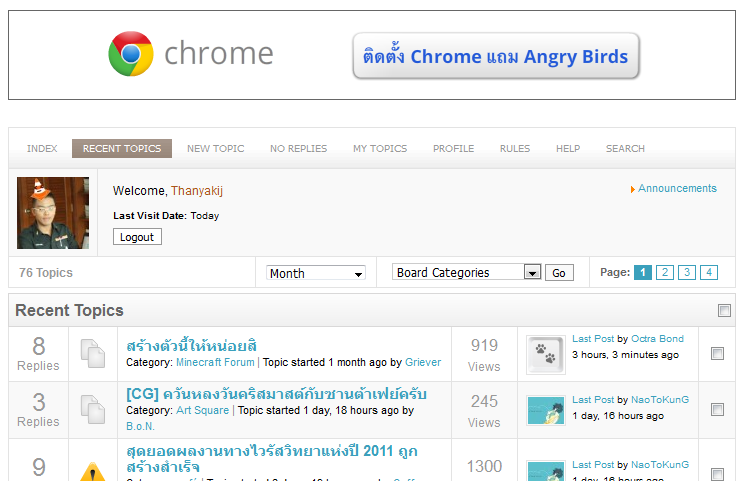This screenshot has width=751, height=481.
Task: Open the Octra Bond user link
Action: tap(657, 339)
